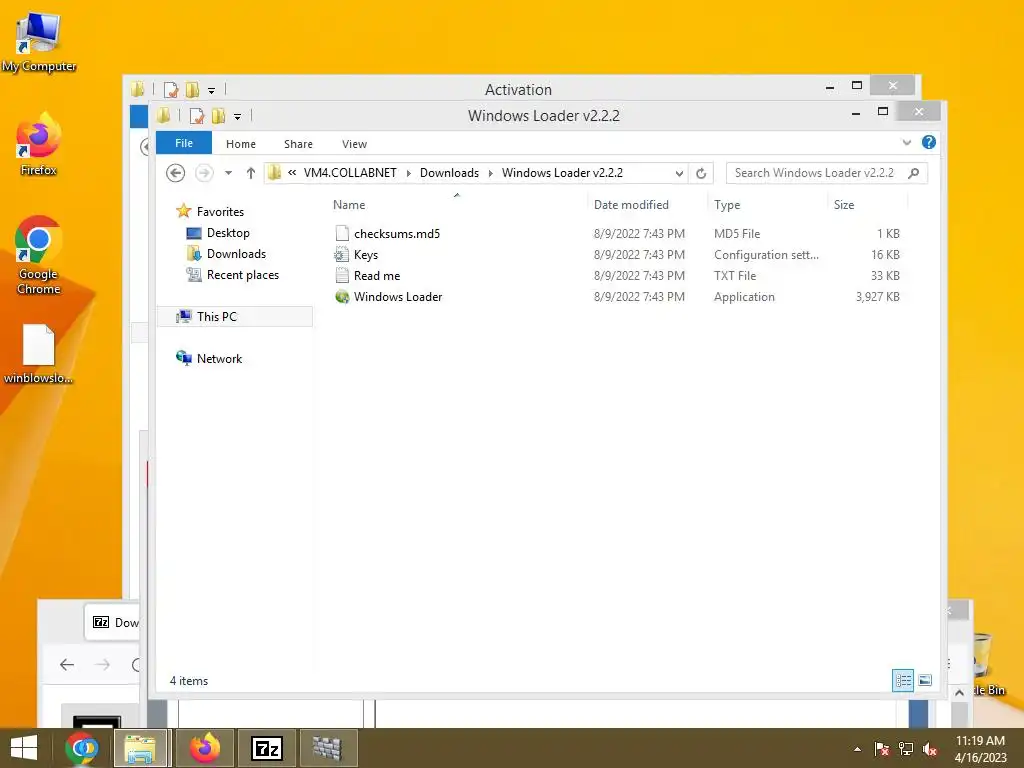
Task: Open My Computer desktop shortcut
Action: click(x=39, y=42)
